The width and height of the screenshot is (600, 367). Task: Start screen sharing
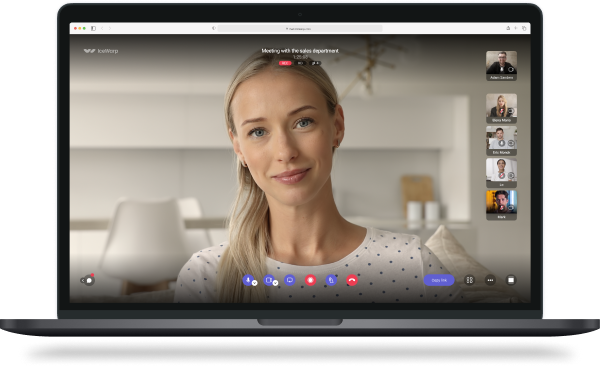click(290, 280)
